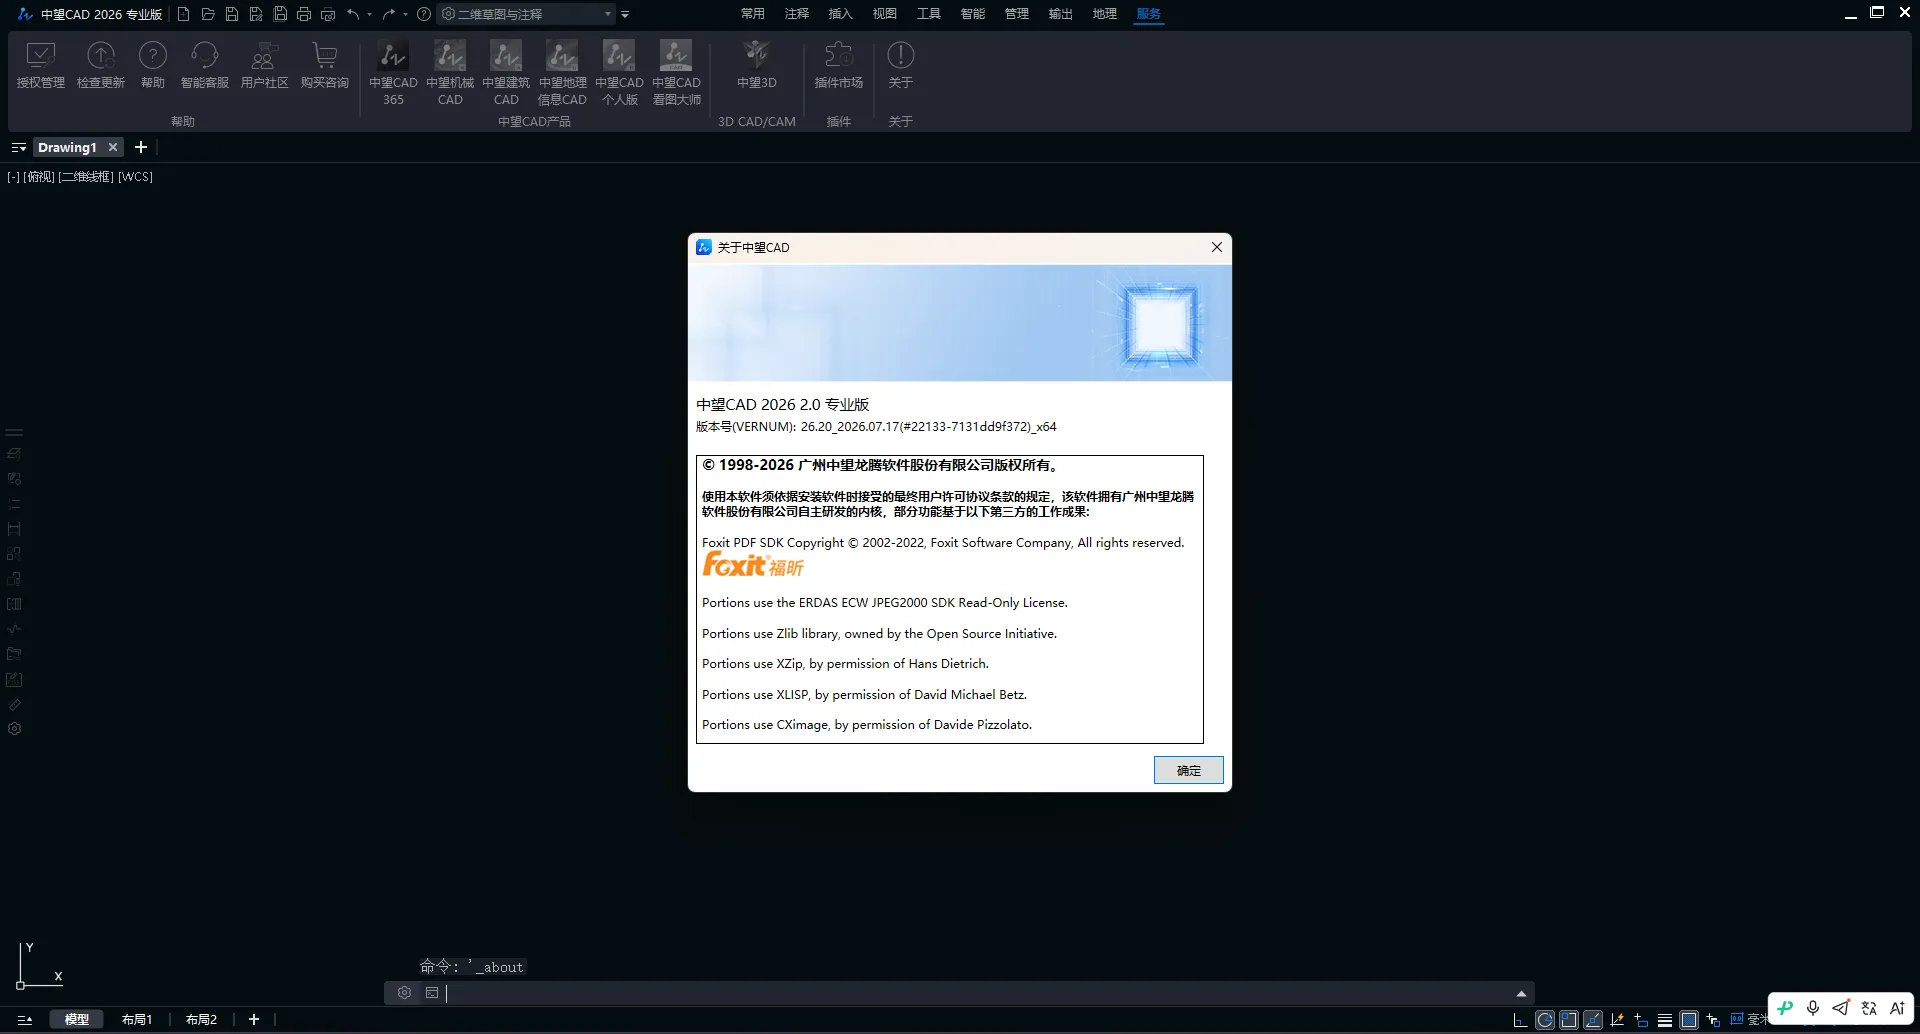
Task: Launch 智能客服 smart customer service
Action: click(205, 66)
